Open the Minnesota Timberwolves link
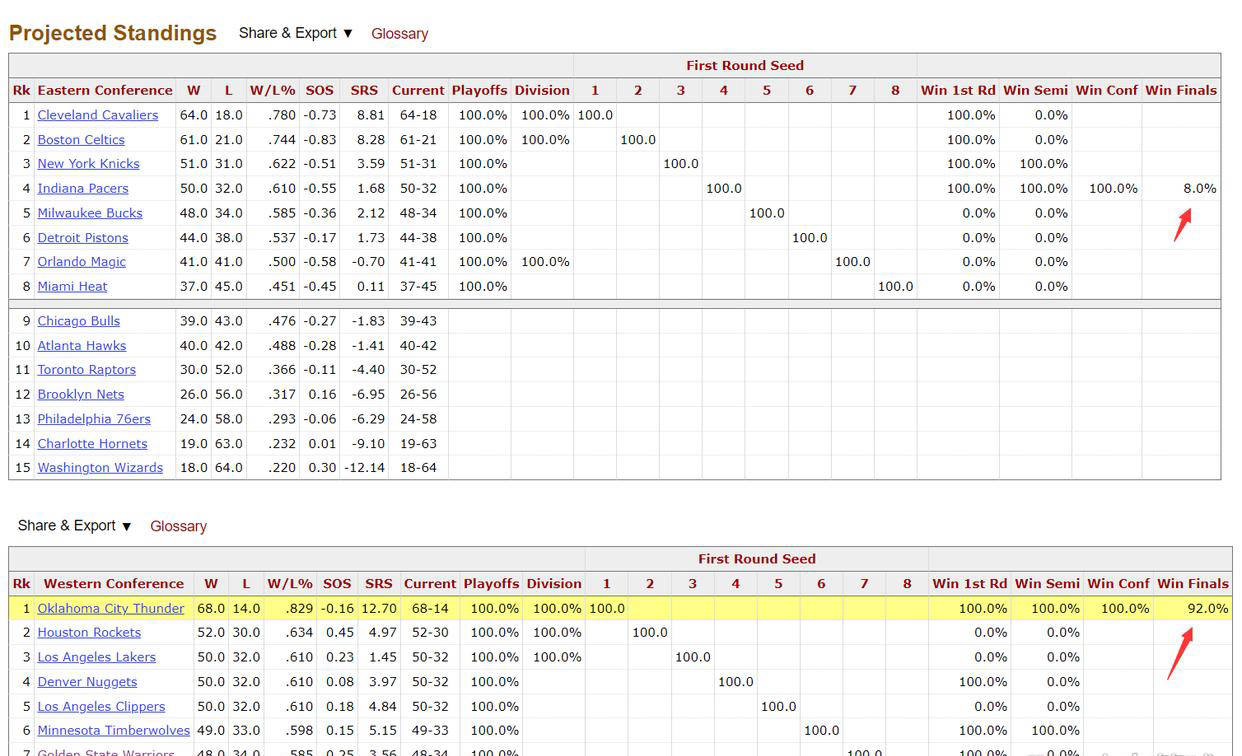This screenshot has height=756, width=1242. (114, 730)
